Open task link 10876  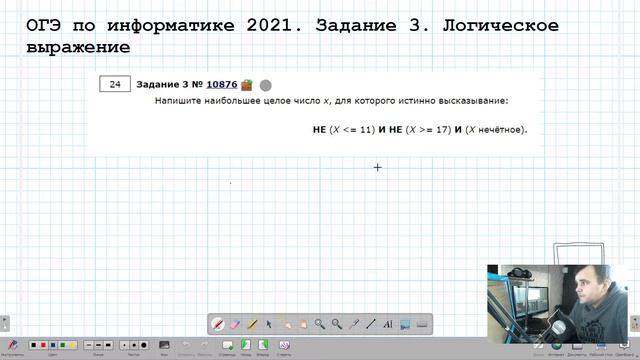pyautogui.click(x=222, y=84)
